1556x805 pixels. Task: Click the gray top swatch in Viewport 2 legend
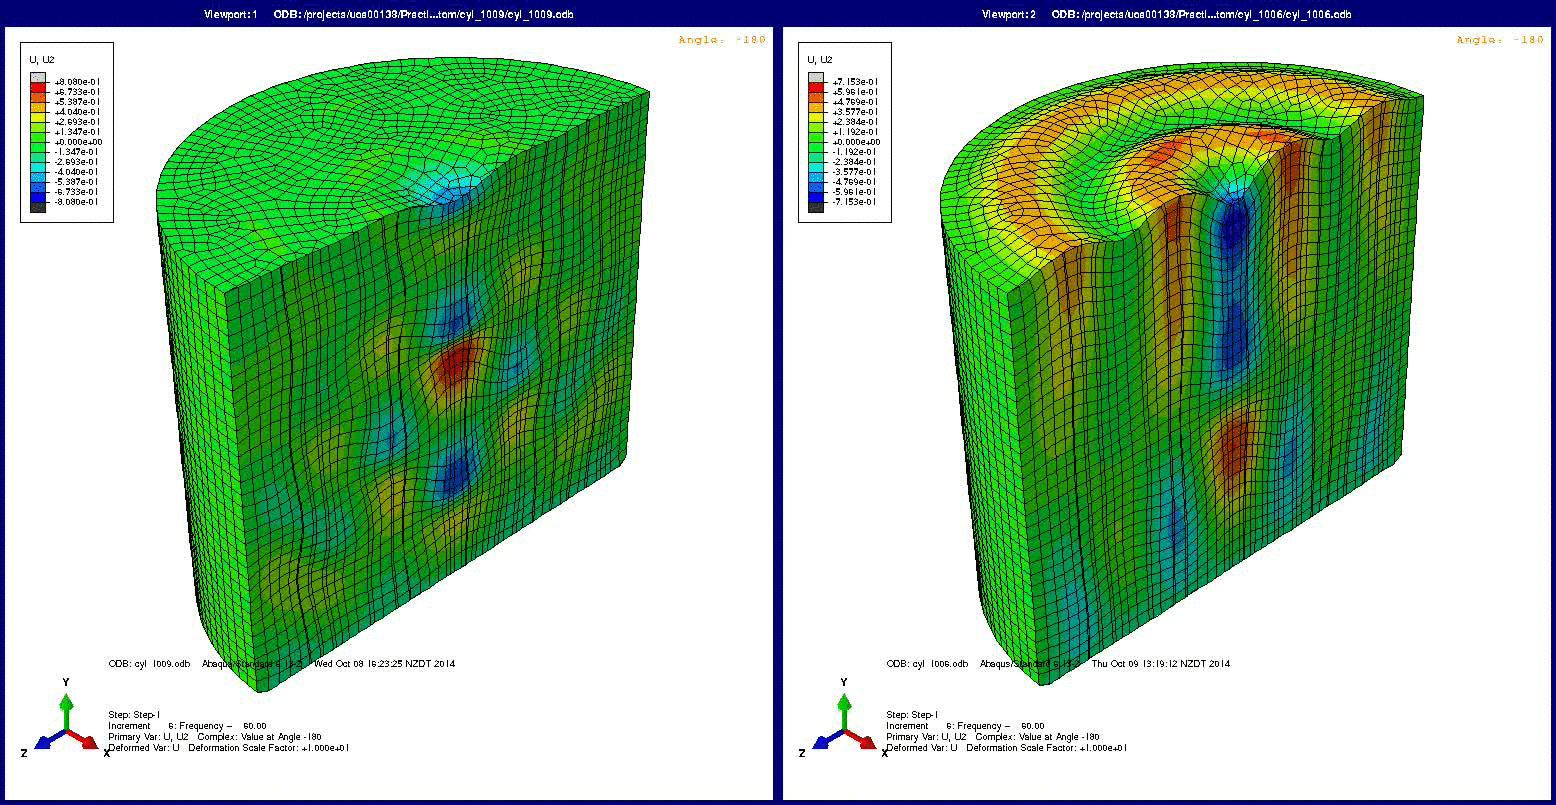coord(815,78)
